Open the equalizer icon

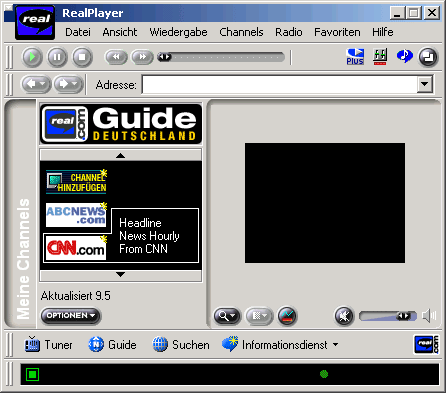point(380,57)
